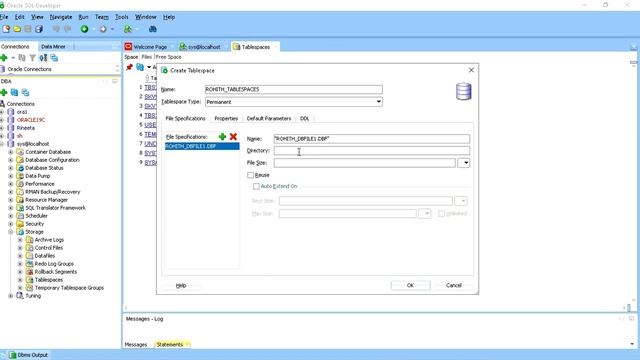Click the Save All toolbar icon

point(39,29)
